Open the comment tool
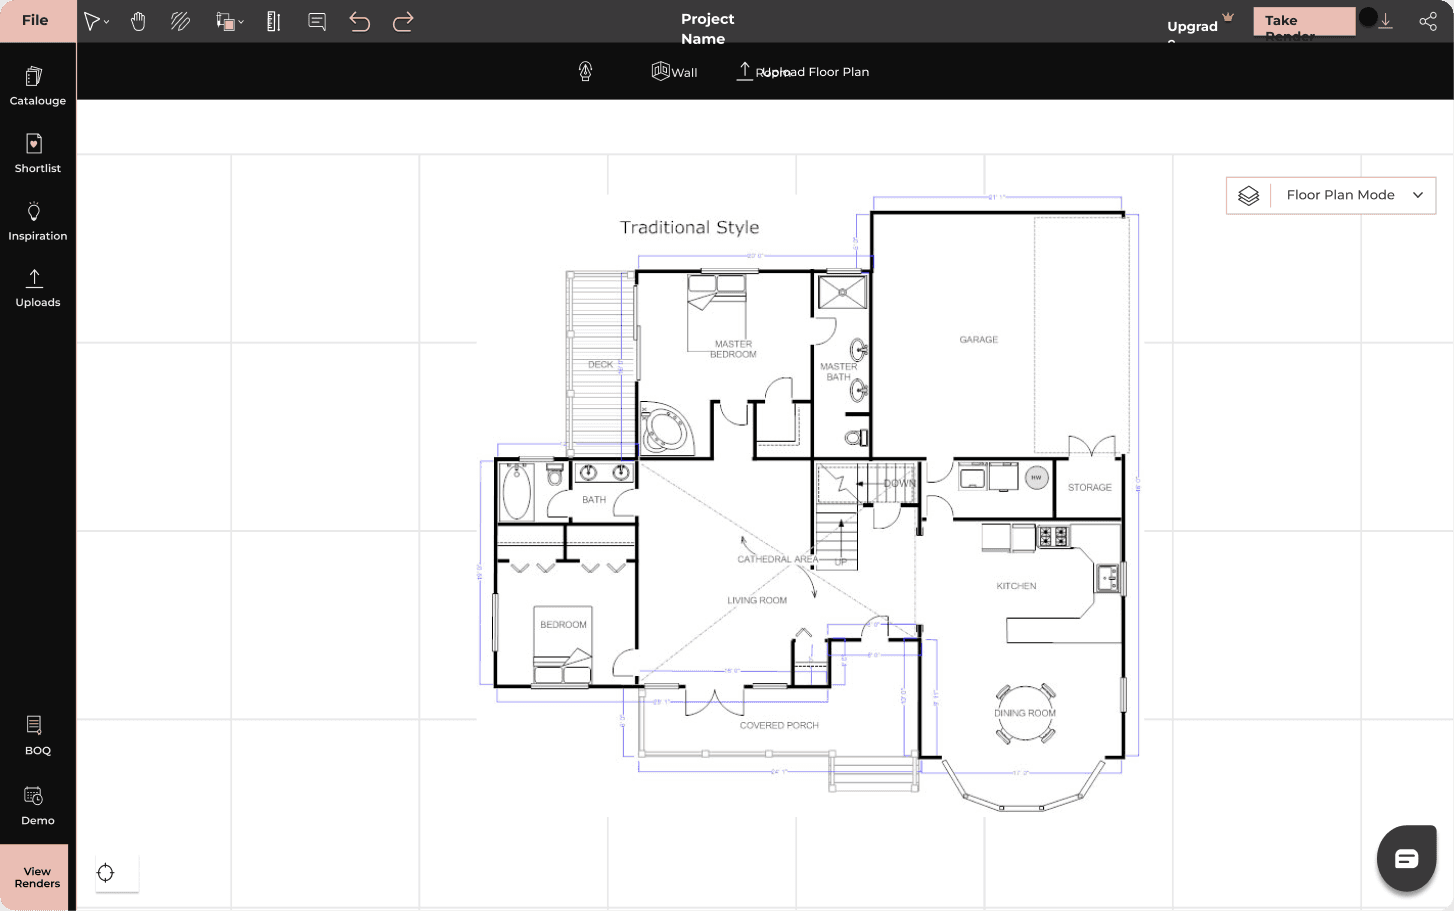Viewport: 1454px width, 911px height. click(317, 21)
